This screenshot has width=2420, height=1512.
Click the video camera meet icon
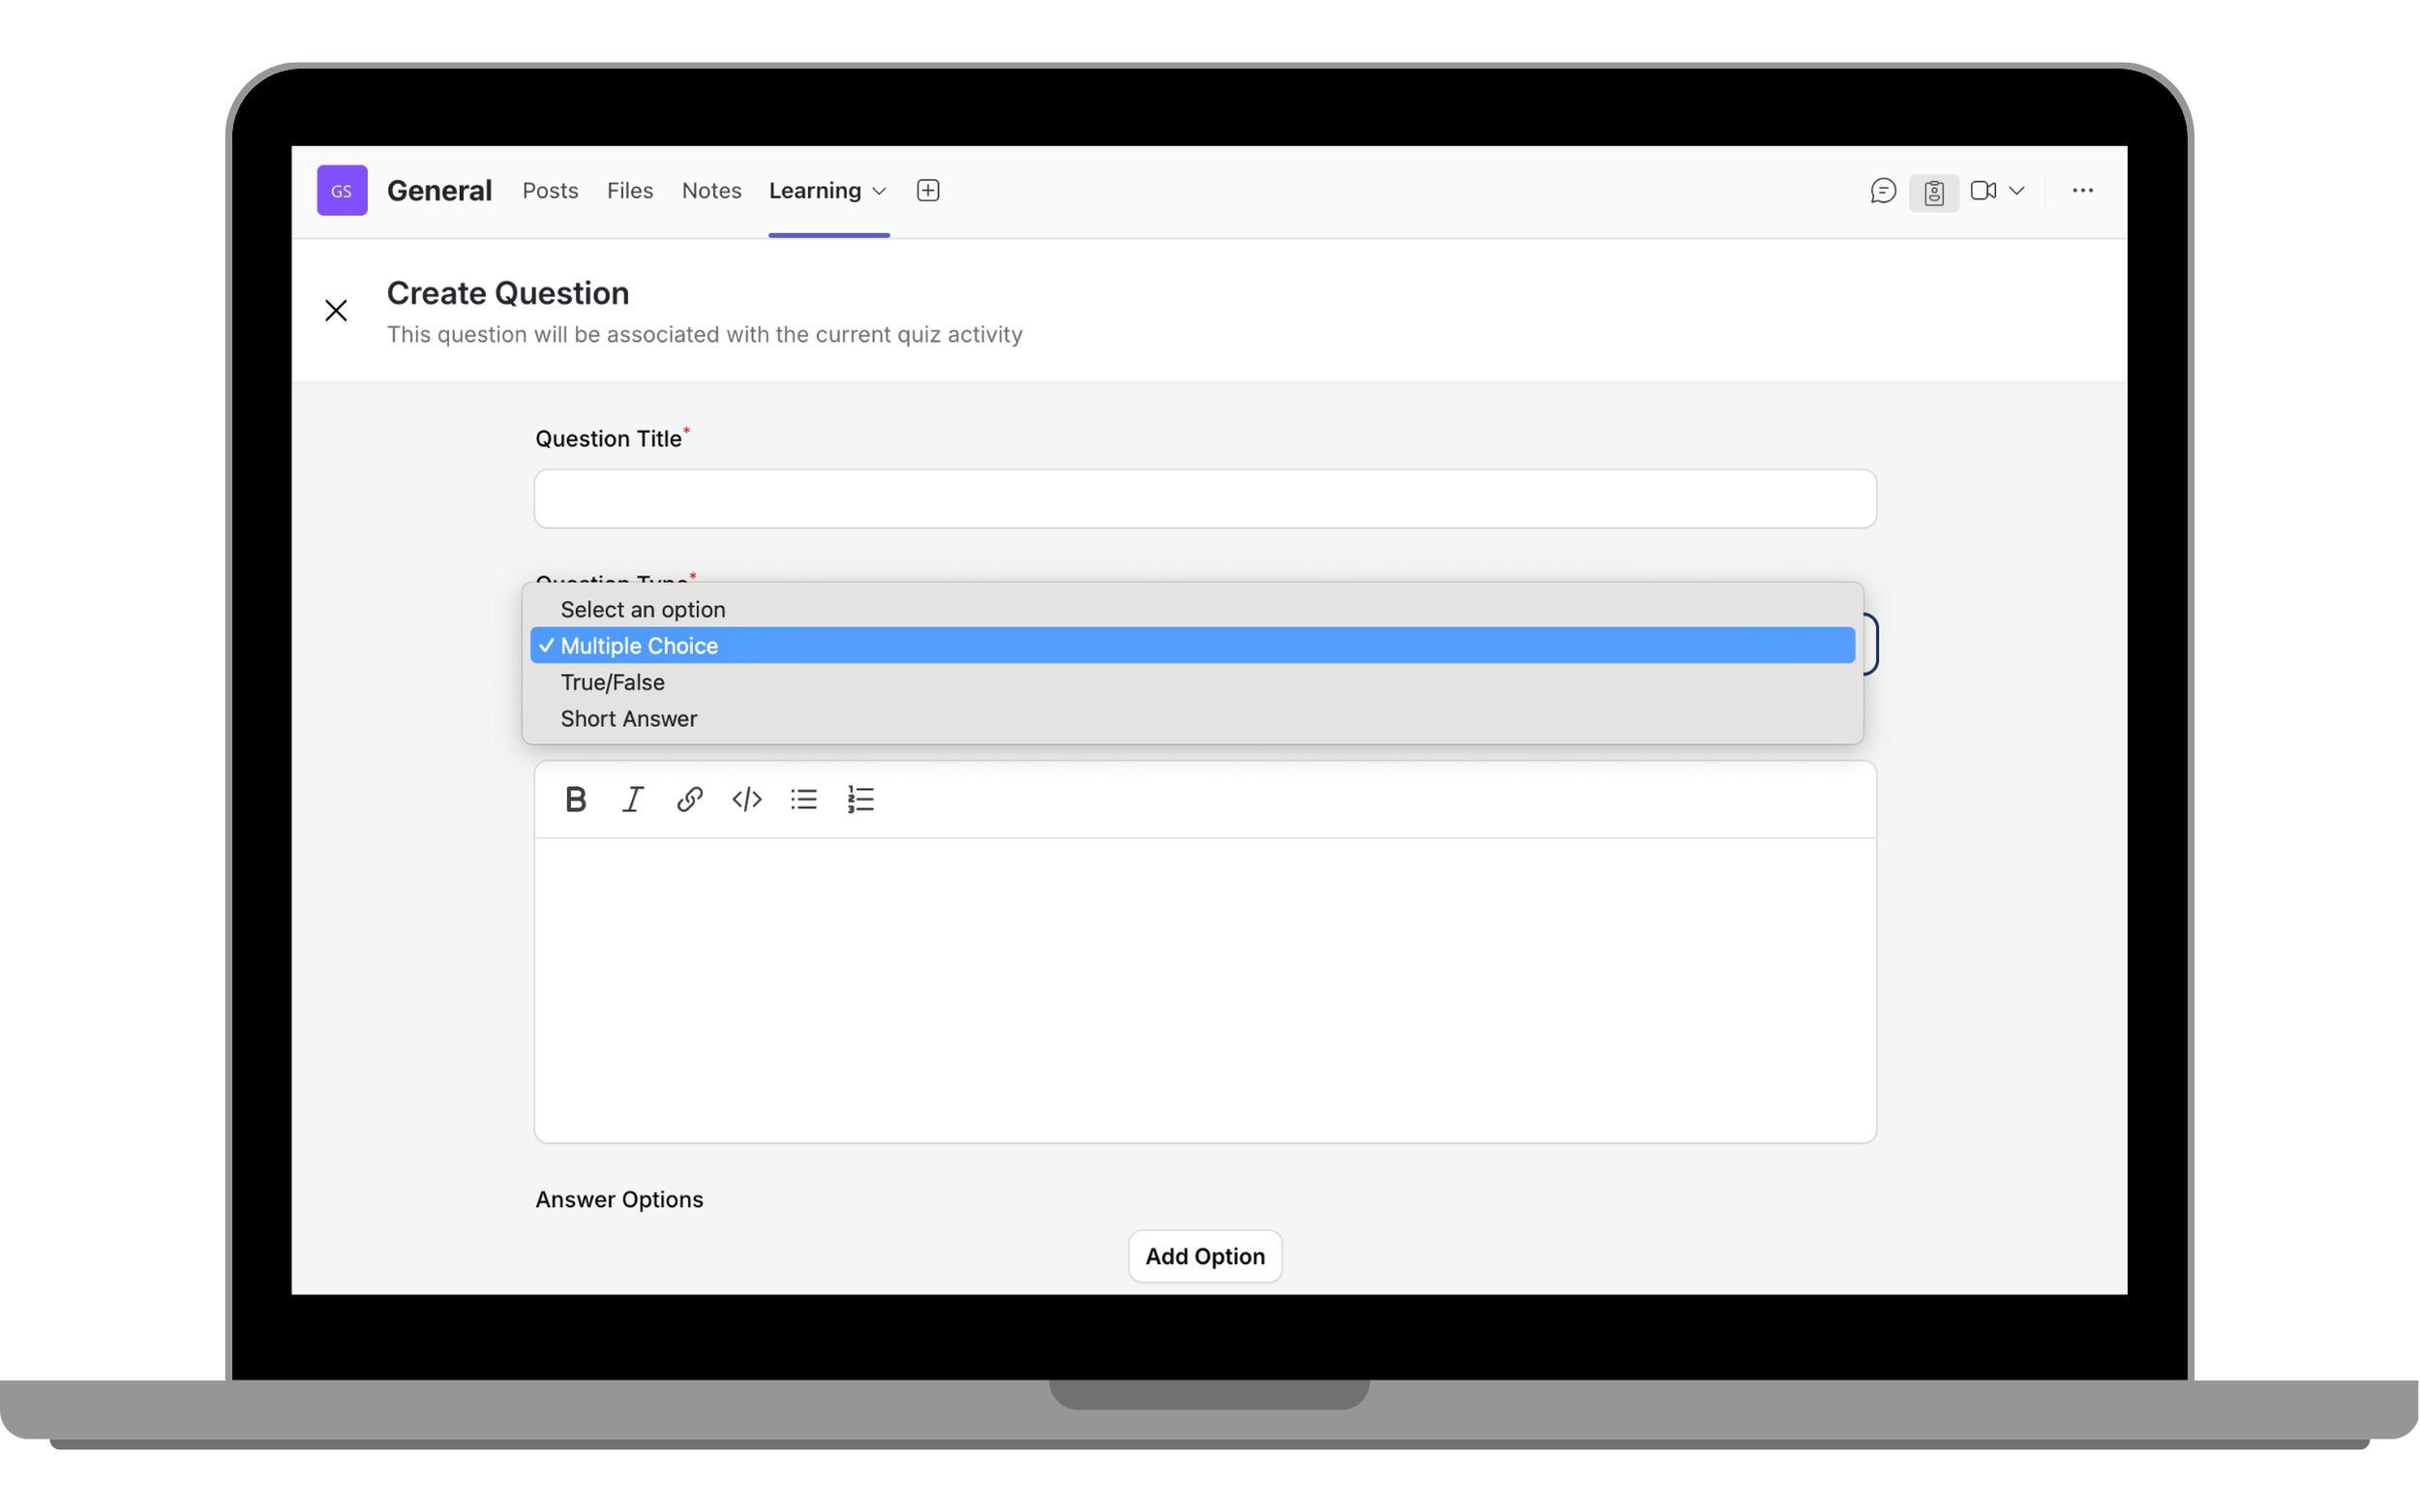point(1982,190)
